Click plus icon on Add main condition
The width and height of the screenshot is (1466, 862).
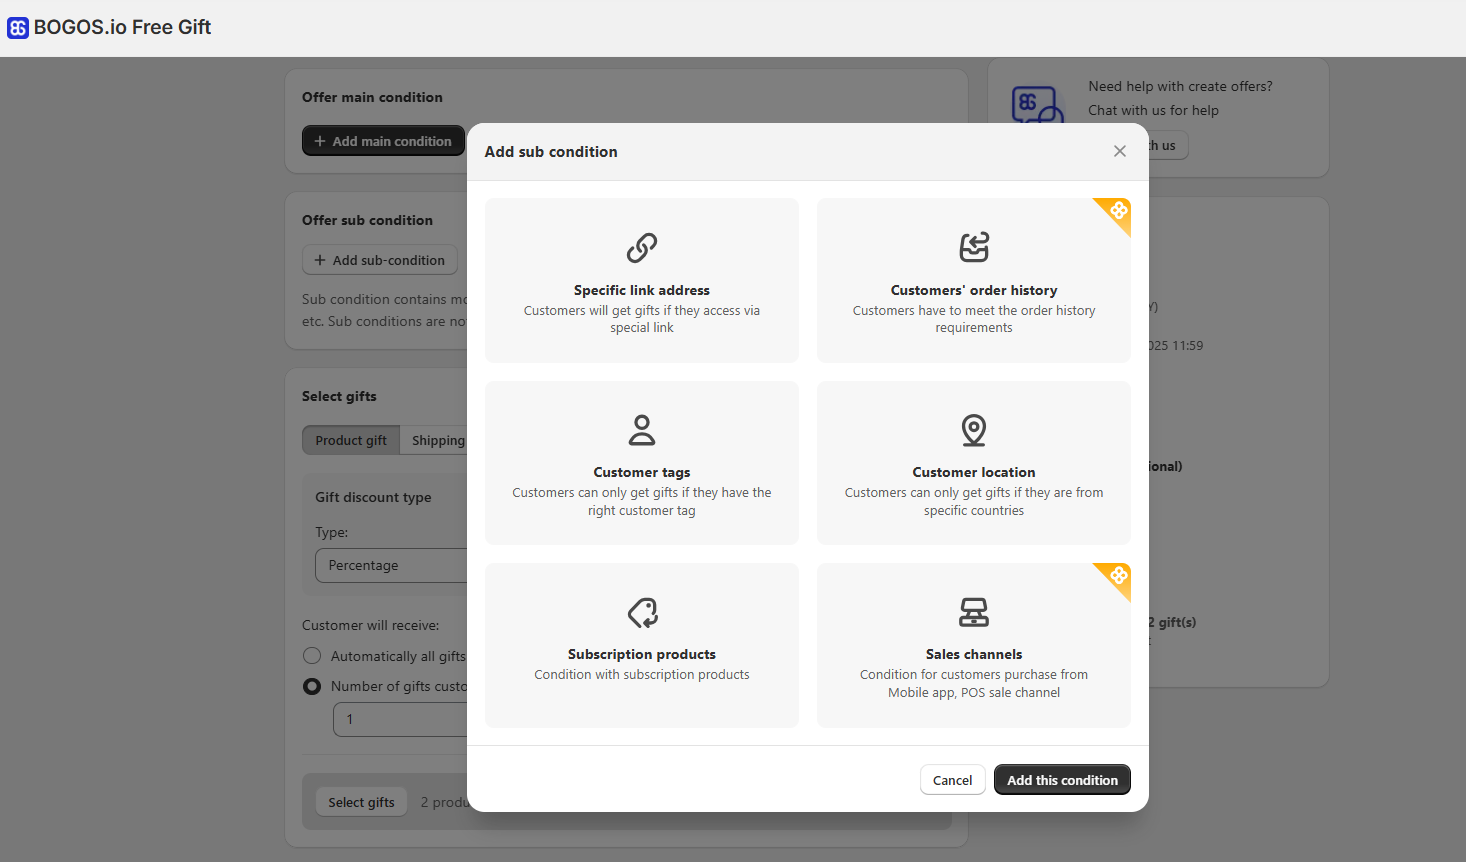320,141
